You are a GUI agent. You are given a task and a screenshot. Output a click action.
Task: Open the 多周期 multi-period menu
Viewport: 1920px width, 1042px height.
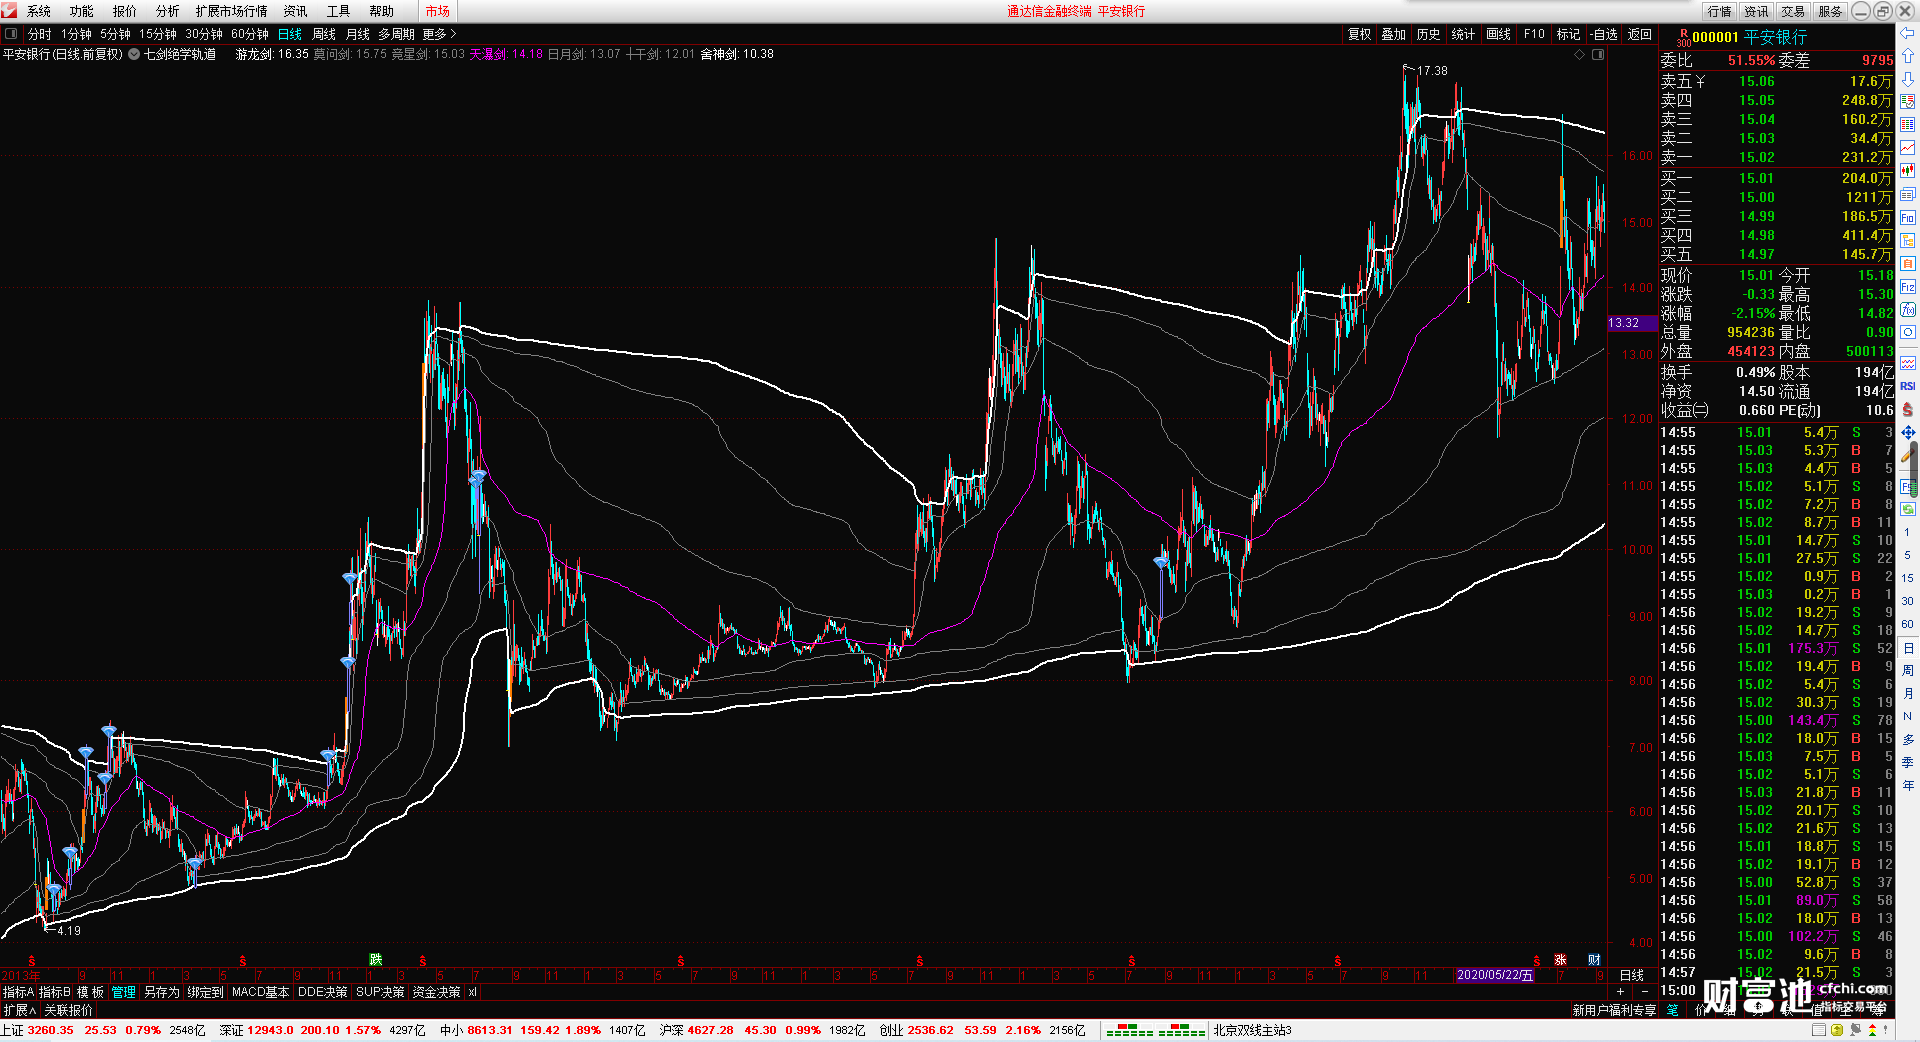pyautogui.click(x=396, y=34)
